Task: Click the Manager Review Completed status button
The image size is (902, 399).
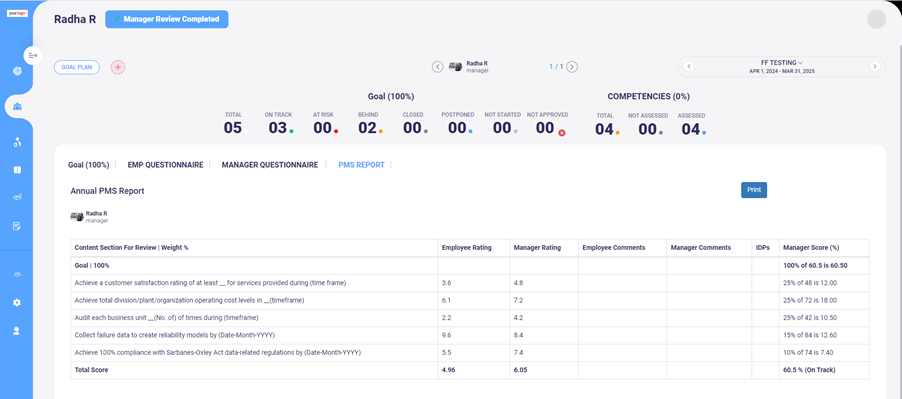Action: click(167, 19)
